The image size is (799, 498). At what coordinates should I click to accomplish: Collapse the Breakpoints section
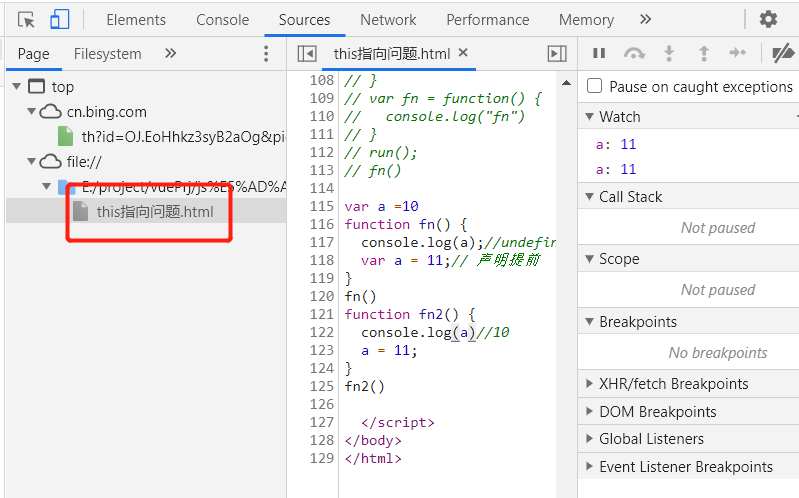pyautogui.click(x=590, y=322)
